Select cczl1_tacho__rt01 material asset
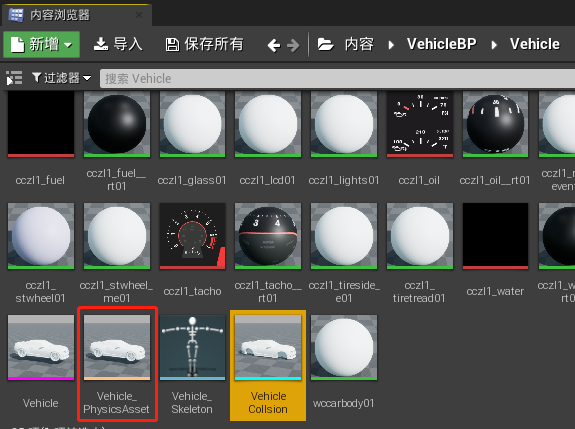The height and width of the screenshot is (429, 575). (x=268, y=253)
